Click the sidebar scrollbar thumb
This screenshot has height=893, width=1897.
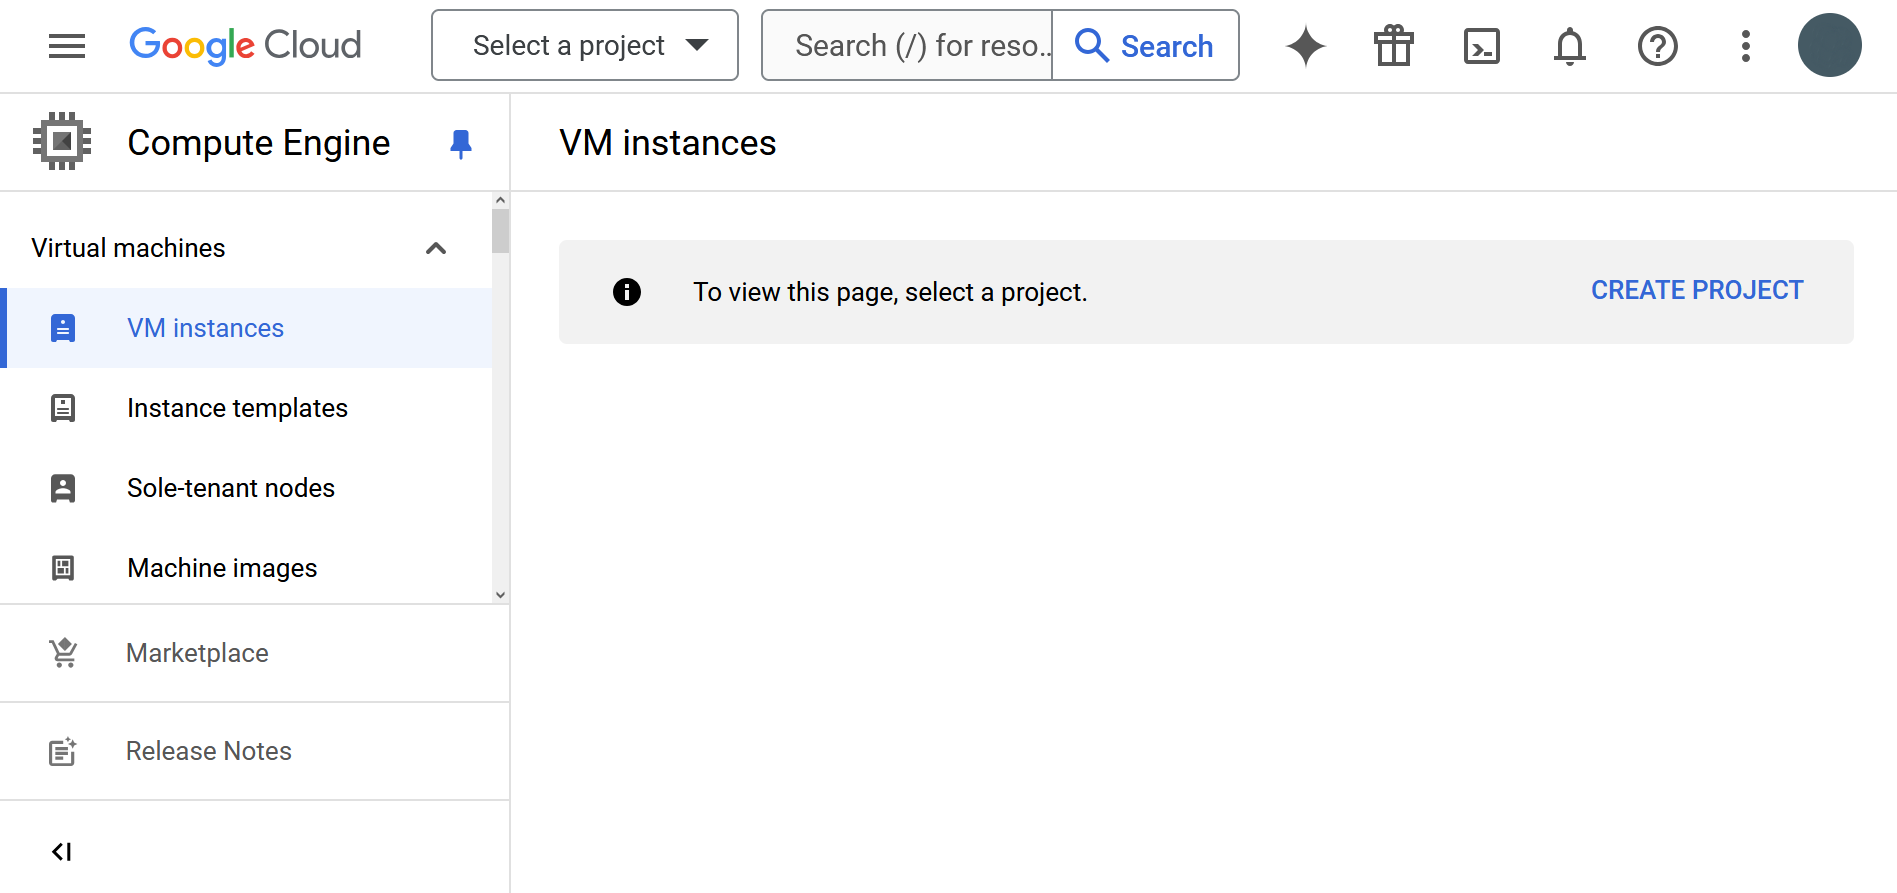pyautogui.click(x=500, y=231)
